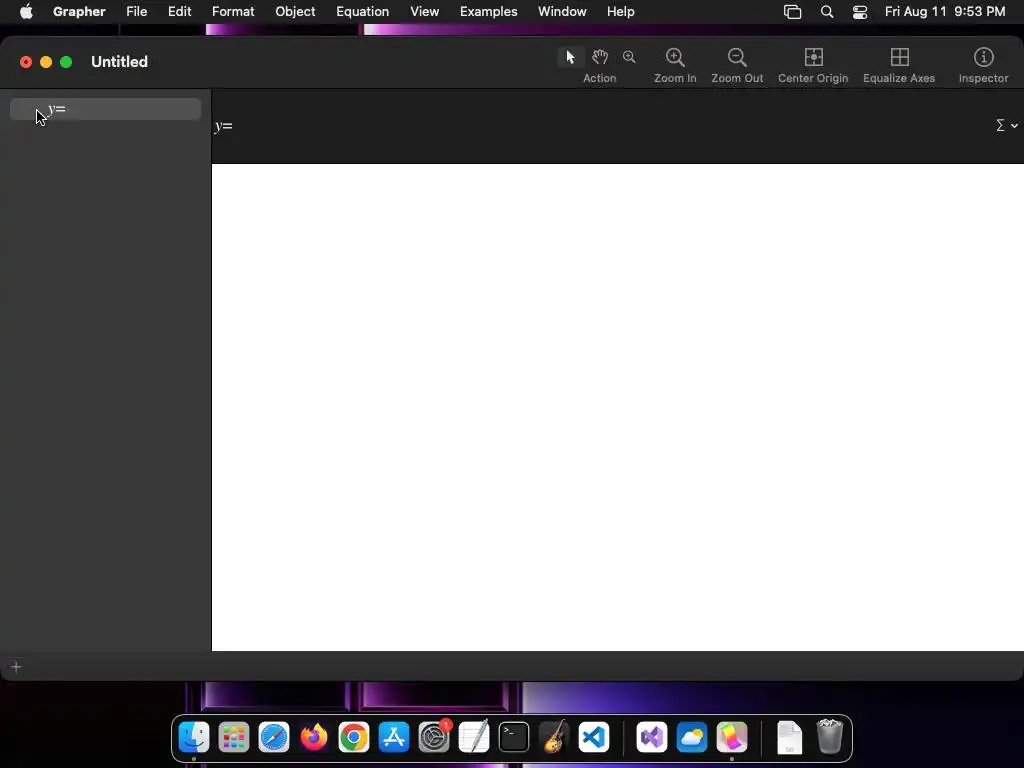Screen dimensions: 1024x768
Task: Select the magnifier zoom Action tool
Action: (x=630, y=57)
